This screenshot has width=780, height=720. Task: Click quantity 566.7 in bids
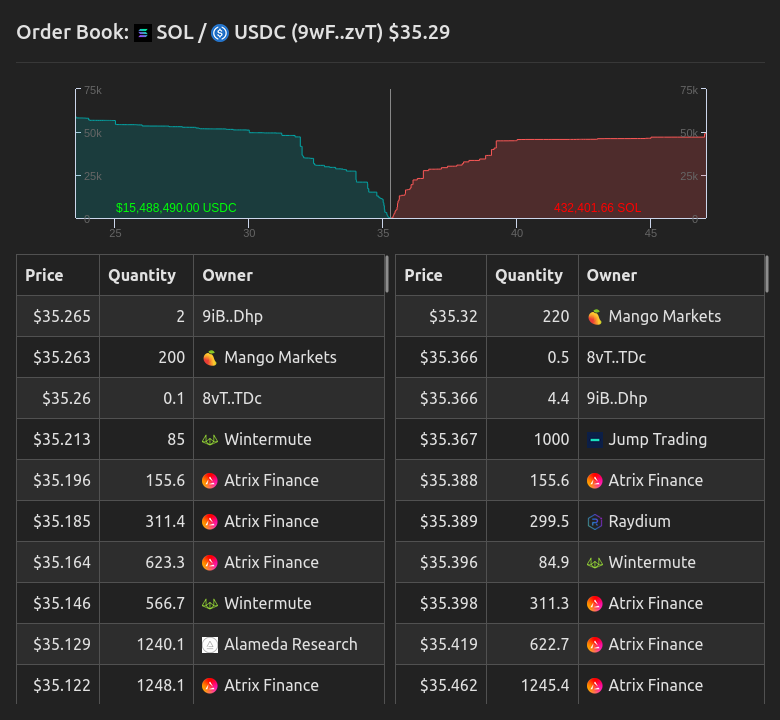tap(165, 604)
